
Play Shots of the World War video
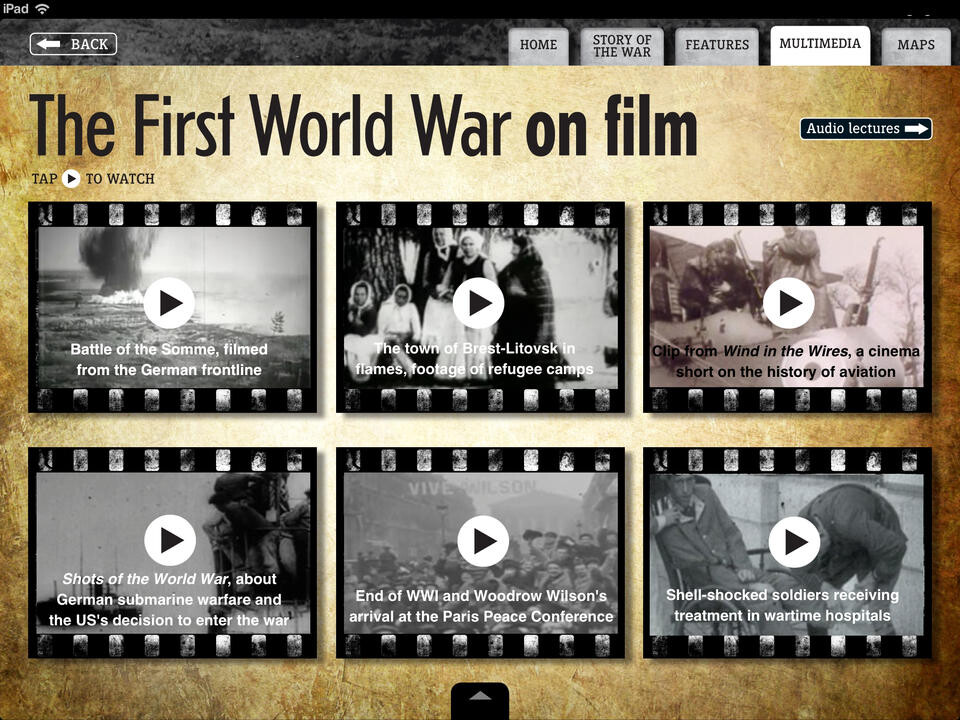tap(171, 540)
